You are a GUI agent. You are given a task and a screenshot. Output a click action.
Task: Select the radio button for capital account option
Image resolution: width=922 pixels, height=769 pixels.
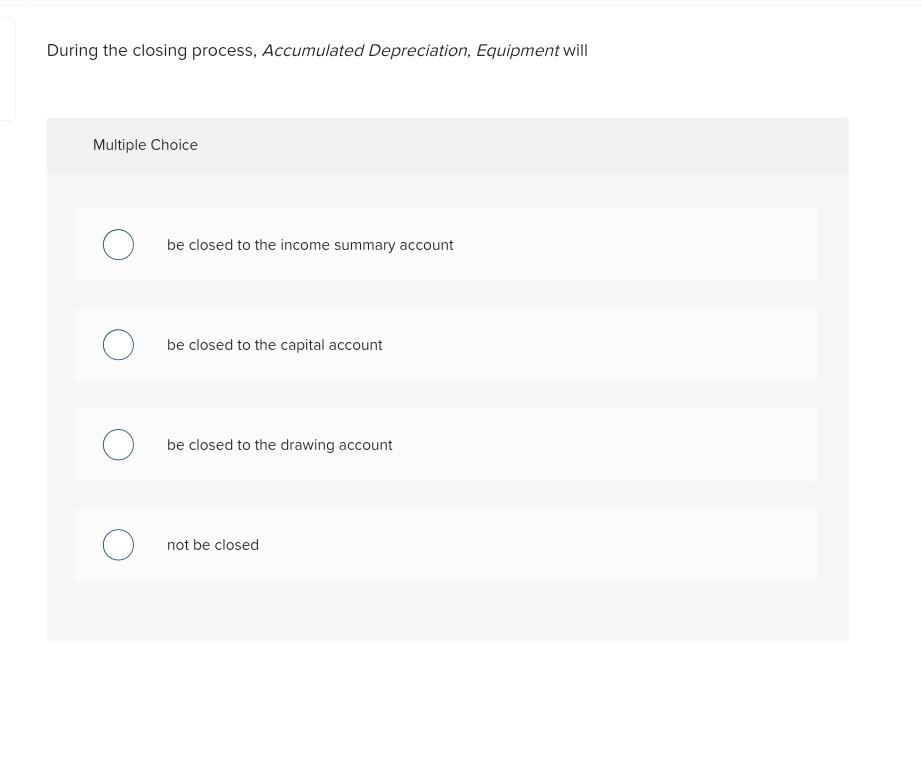[x=118, y=344]
